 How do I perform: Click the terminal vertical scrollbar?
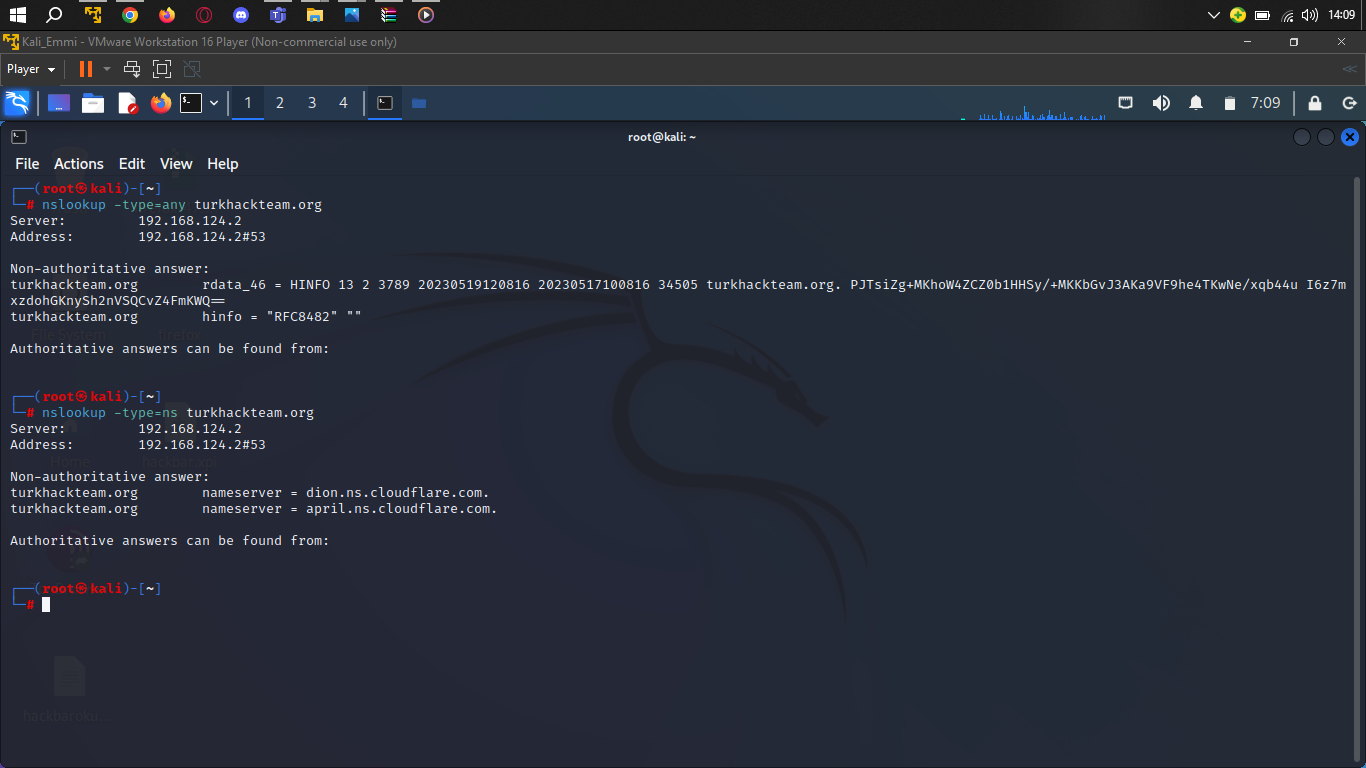1357,470
